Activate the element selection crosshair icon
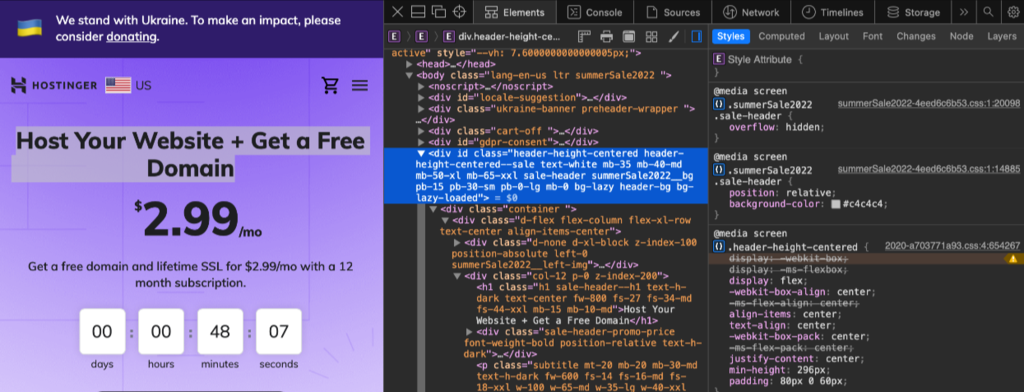The width and height of the screenshot is (1024, 392). [460, 12]
